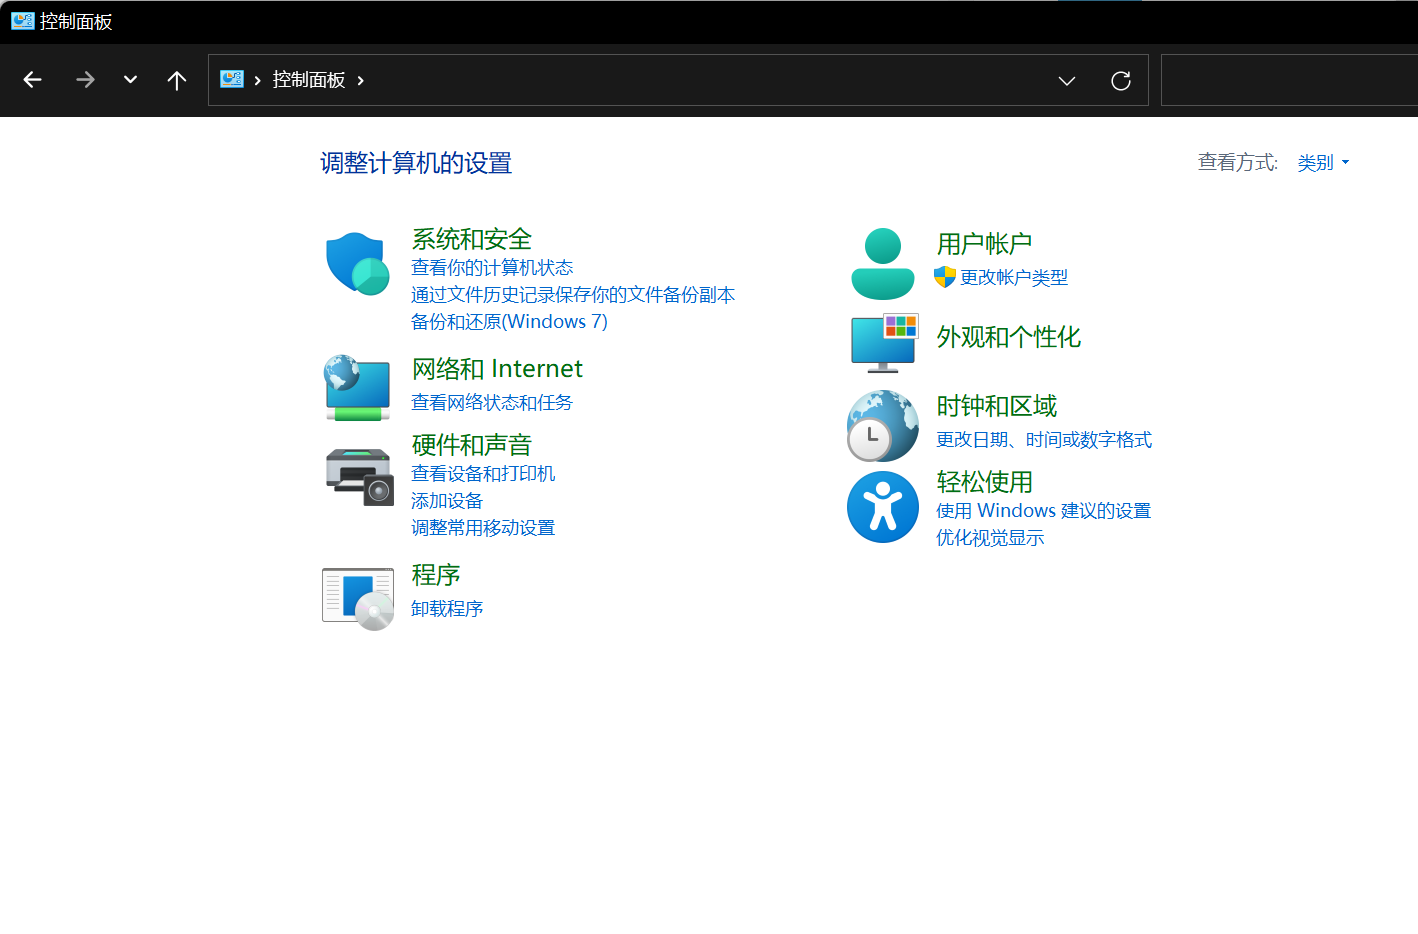
Task: Click the Control Panel icon in address bar
Action: coord(232,79)
